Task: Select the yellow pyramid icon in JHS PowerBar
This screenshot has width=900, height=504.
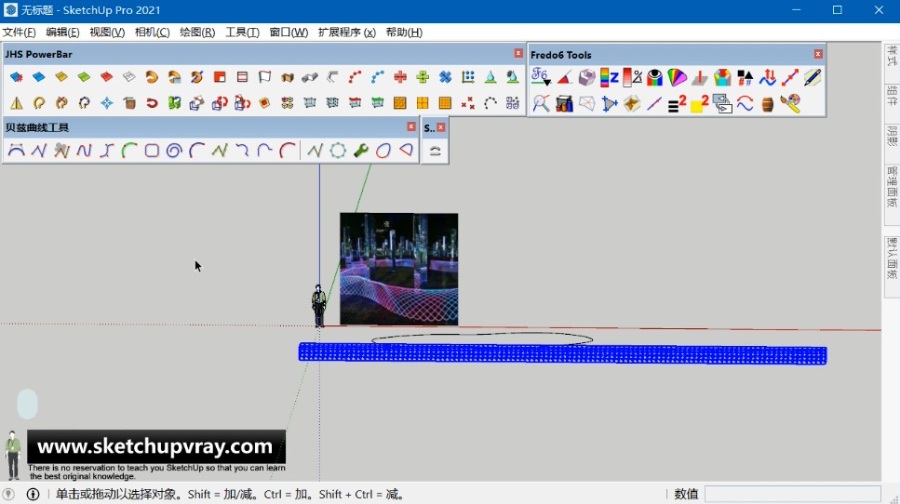Action: point(16,103)
